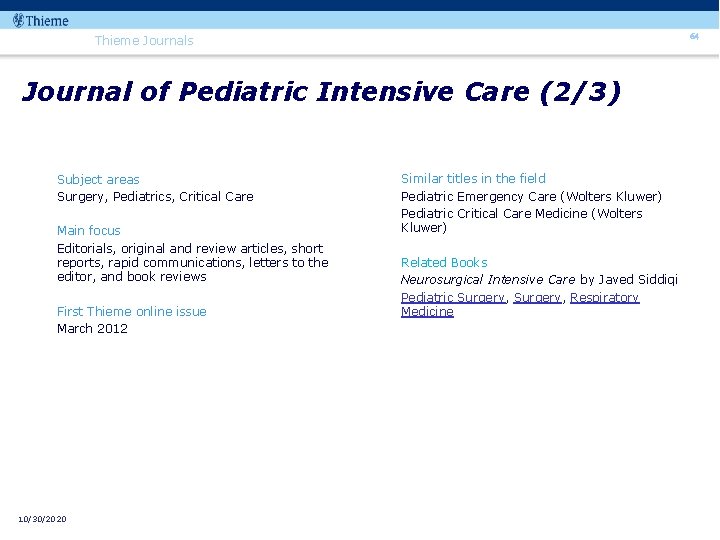Click the 'Subject areas' heading
Image resolution: width=720 pixels, height=540 pixels.
pos(98,180)
